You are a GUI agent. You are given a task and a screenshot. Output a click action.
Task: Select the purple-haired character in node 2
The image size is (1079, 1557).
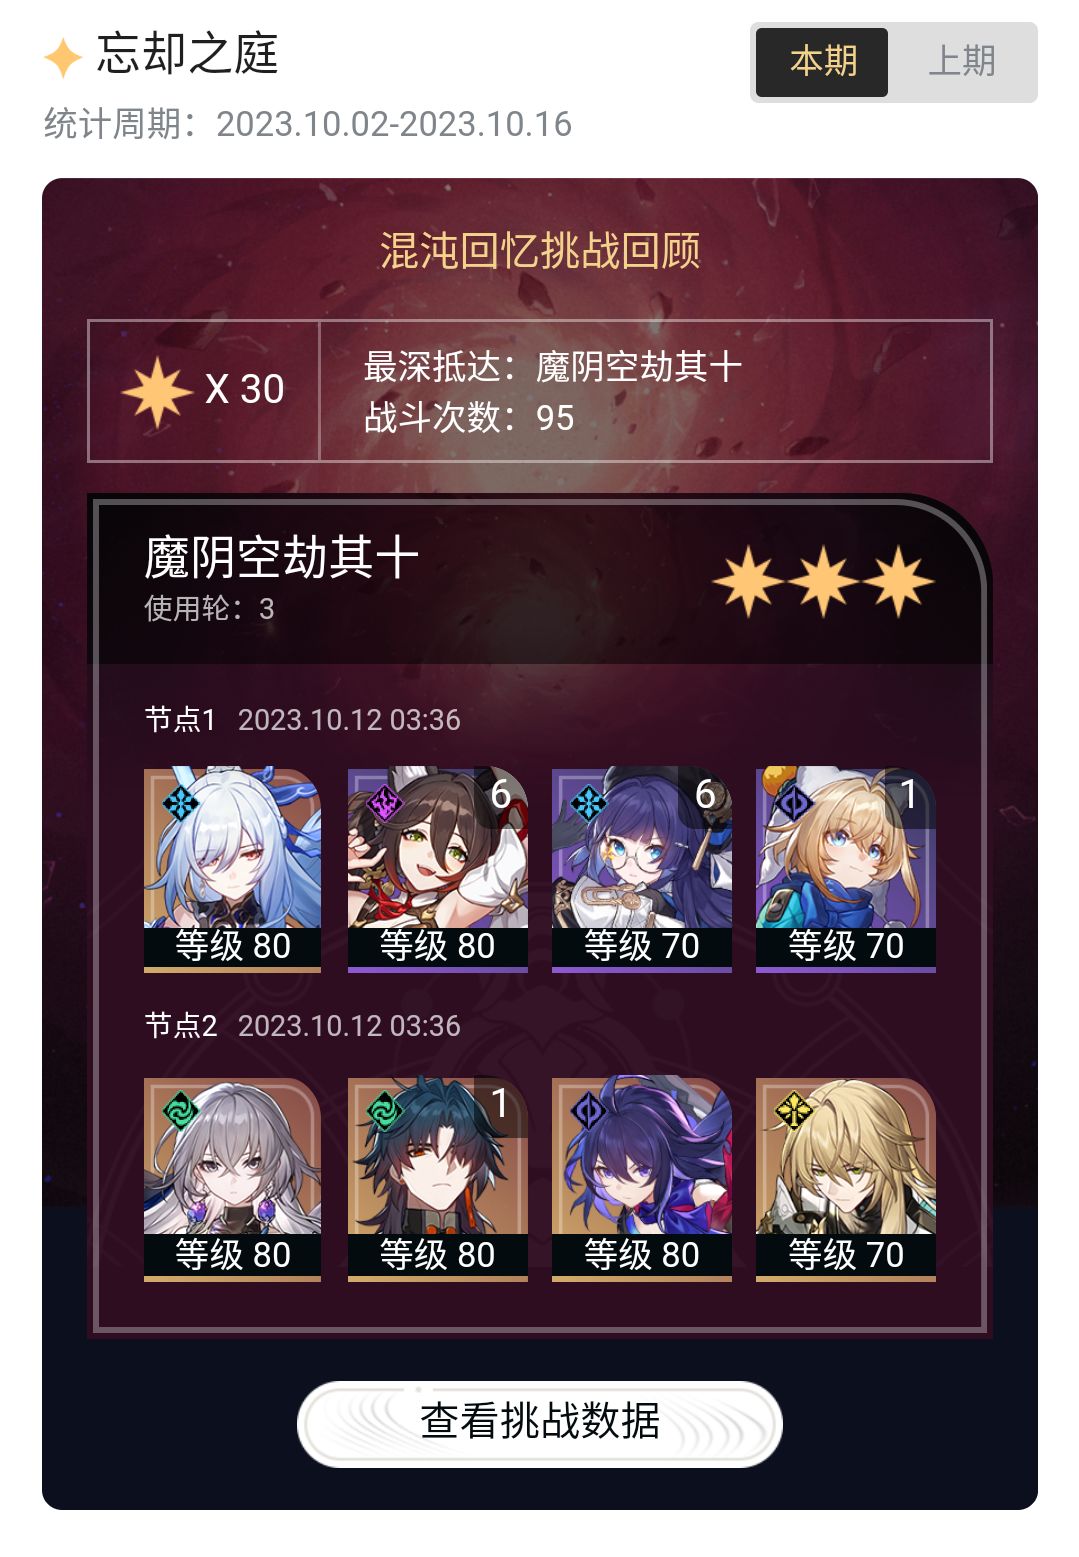click(x=641, y=1178)
